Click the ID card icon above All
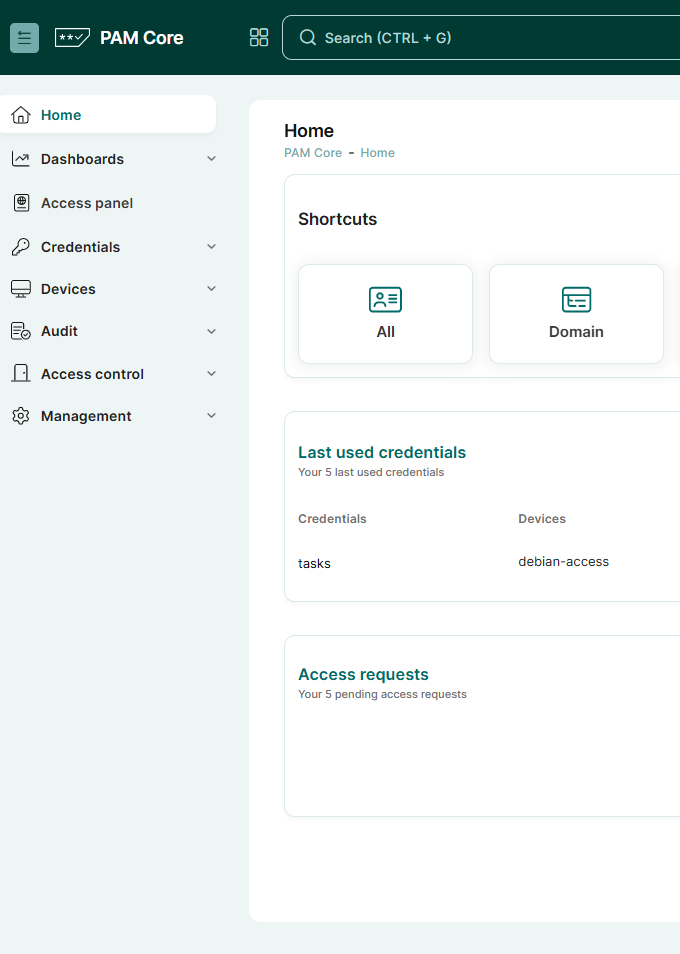This screenshot has width=680, height=954. point(386,299)
